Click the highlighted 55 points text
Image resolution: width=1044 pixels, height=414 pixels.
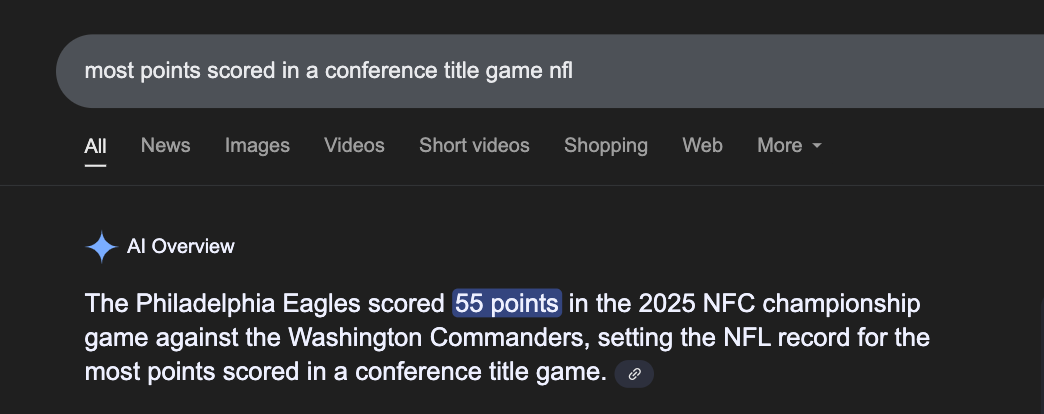point(508,303)
